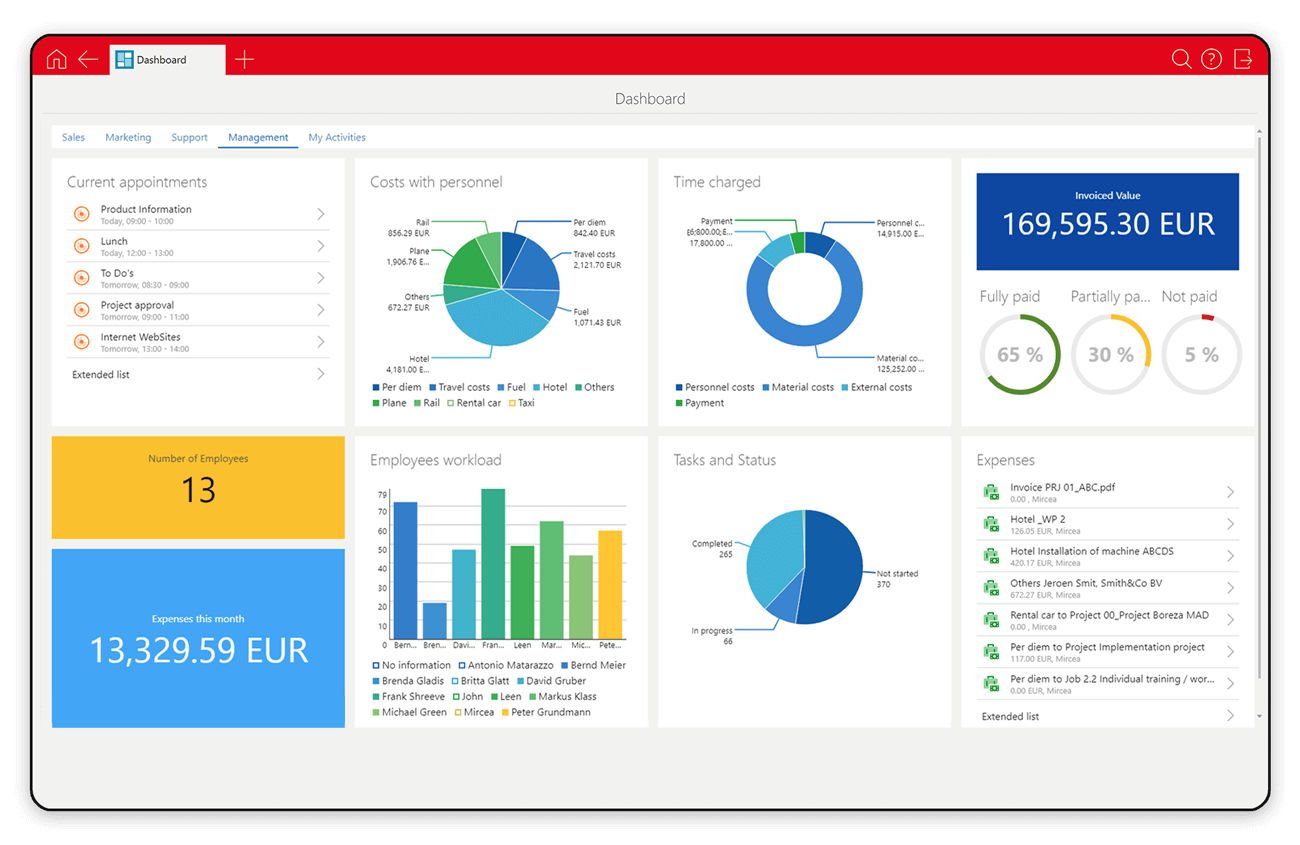Image resolution: width=1300 pixels, height=845 pixels.
Task: Toggle Per diem legend in Costs chart
Action: tap(396, 387)
